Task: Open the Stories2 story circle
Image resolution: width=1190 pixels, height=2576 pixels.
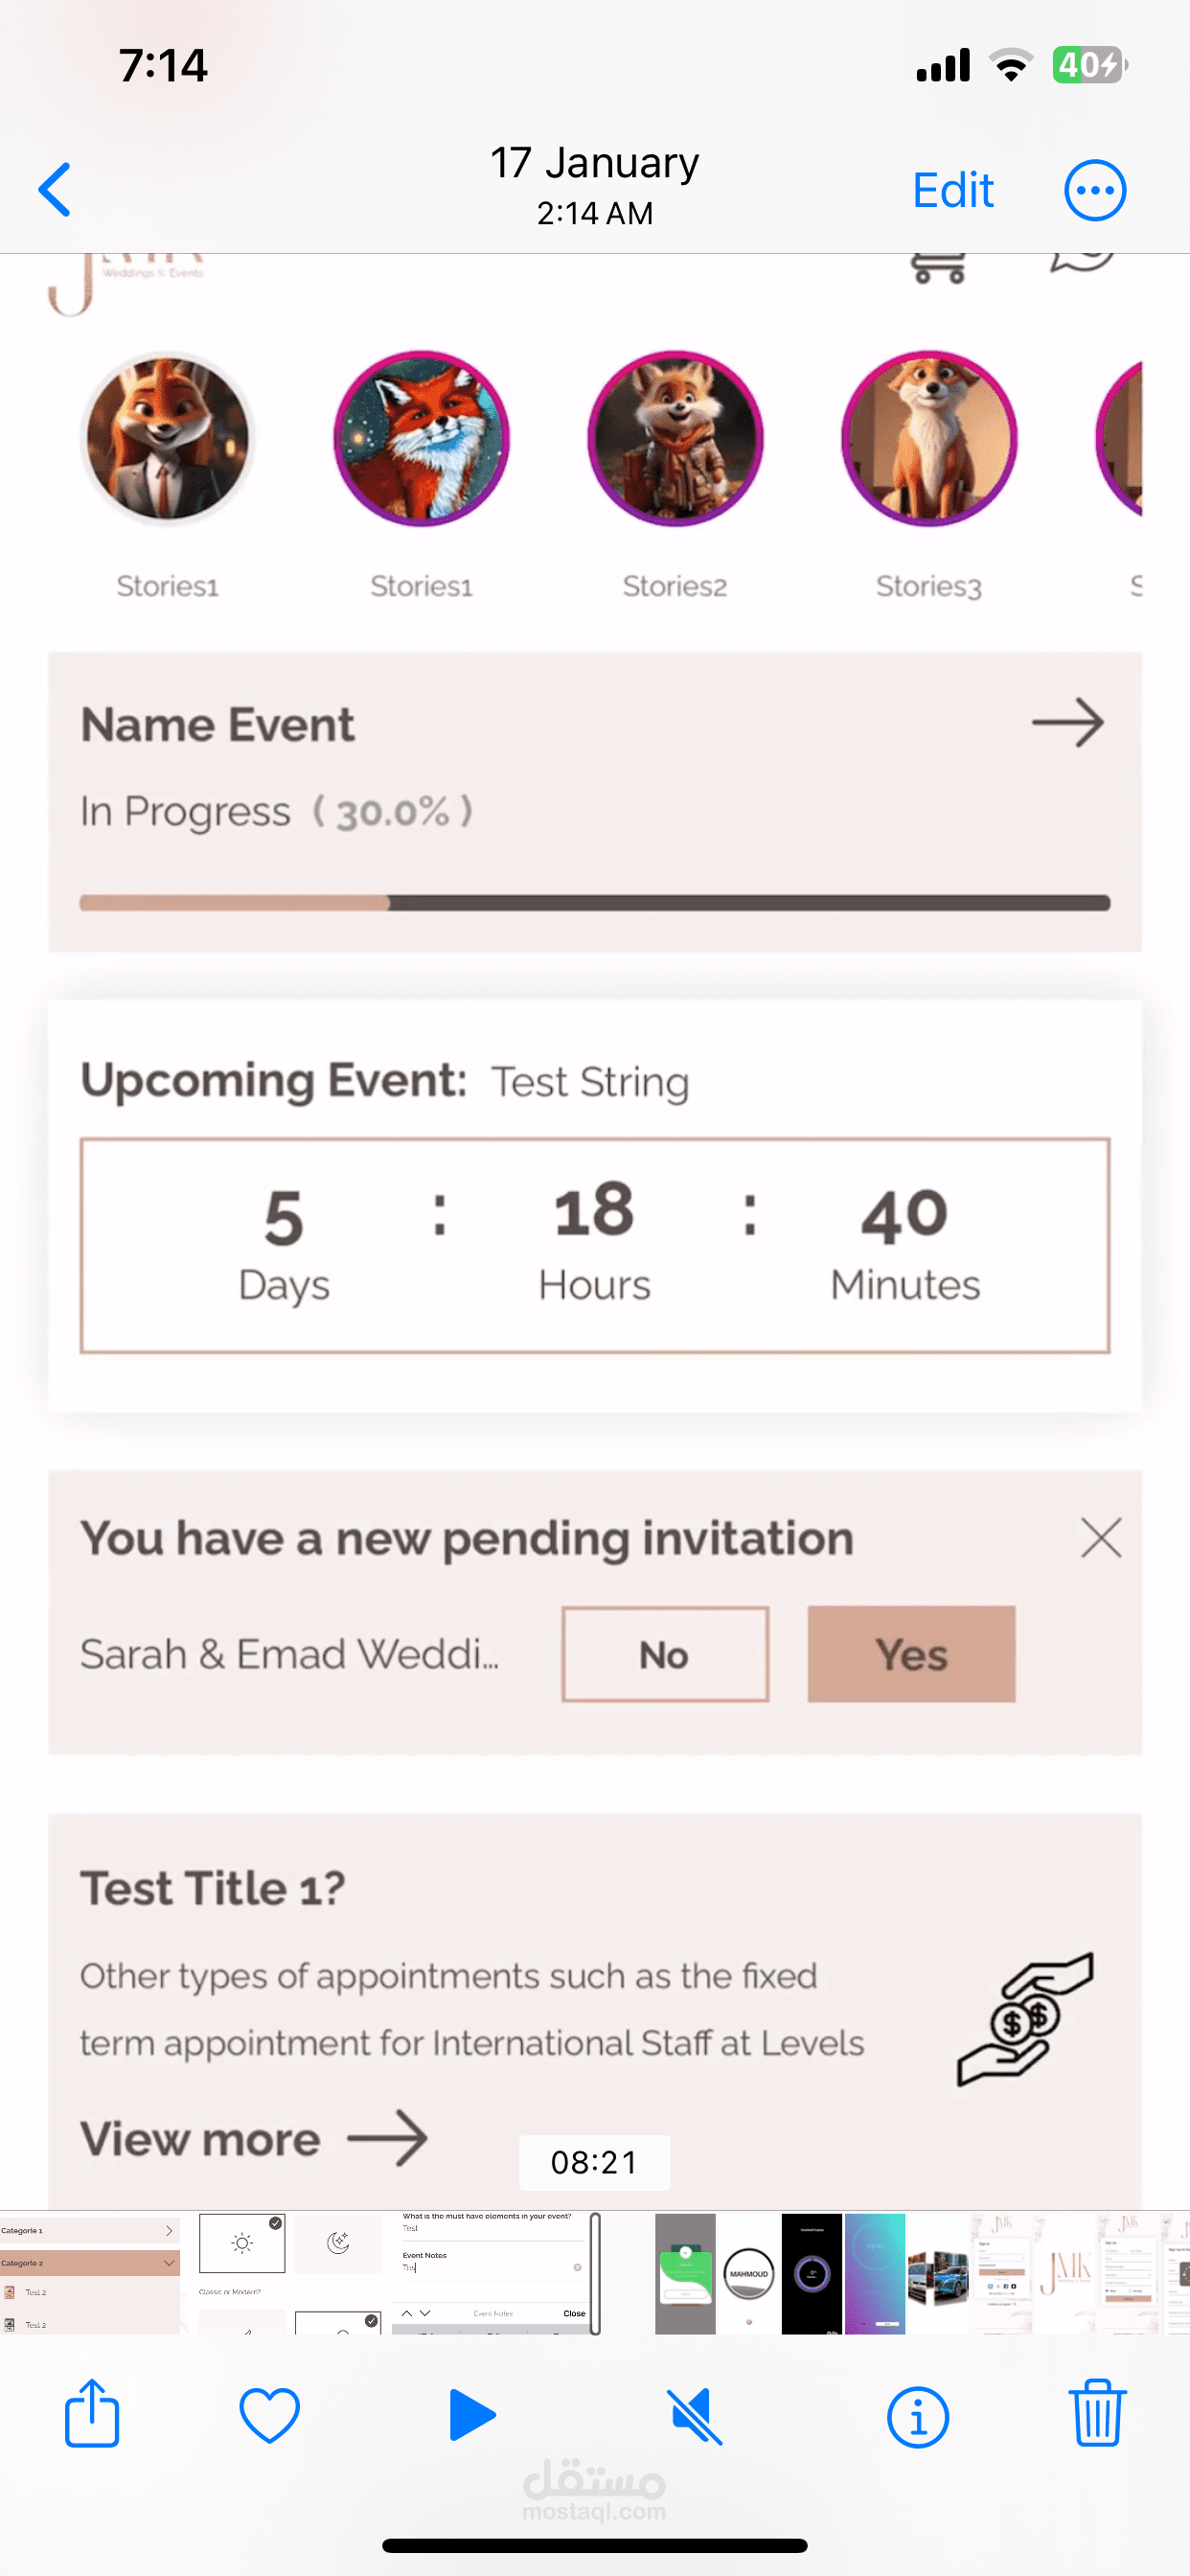Action: [675, 438]
